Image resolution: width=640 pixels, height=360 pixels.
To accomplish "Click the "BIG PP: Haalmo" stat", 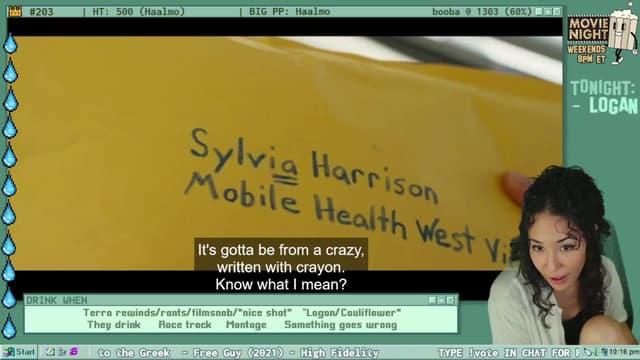I will coord(289,12).
